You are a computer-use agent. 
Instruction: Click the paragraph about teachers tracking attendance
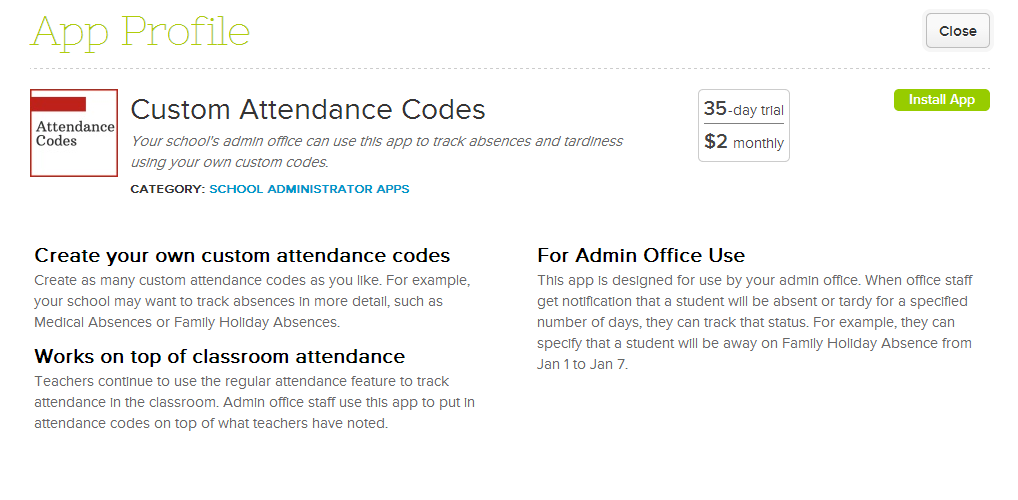click(x=255, y=402)
